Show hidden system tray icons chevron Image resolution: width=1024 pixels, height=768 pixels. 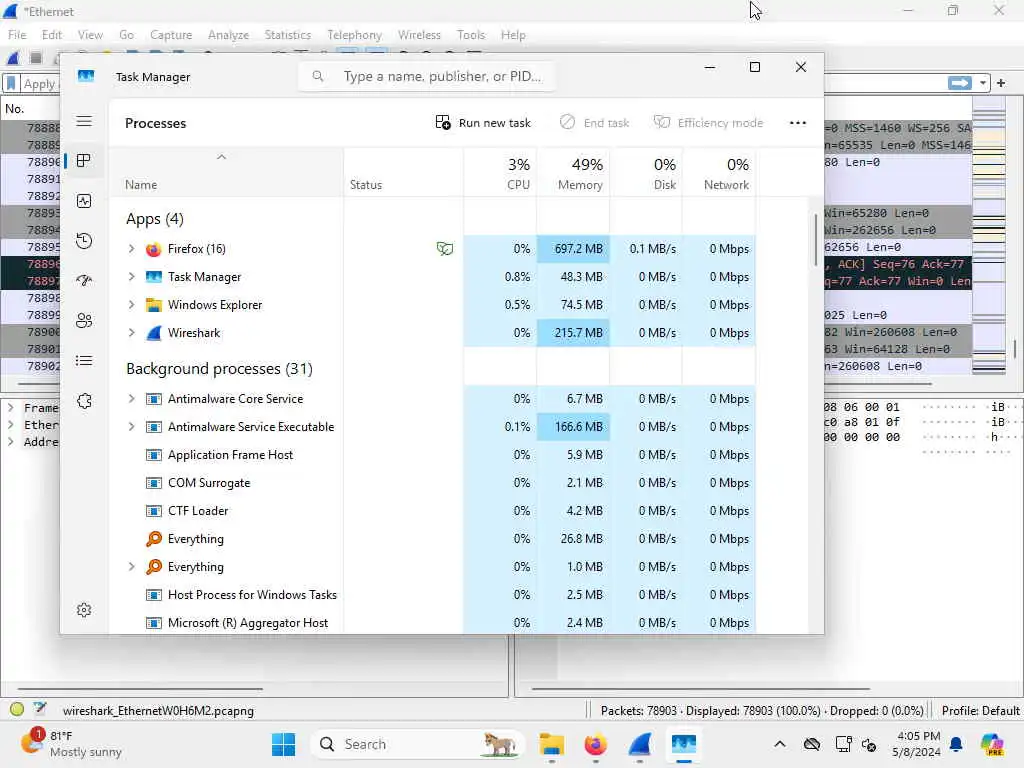780,744
